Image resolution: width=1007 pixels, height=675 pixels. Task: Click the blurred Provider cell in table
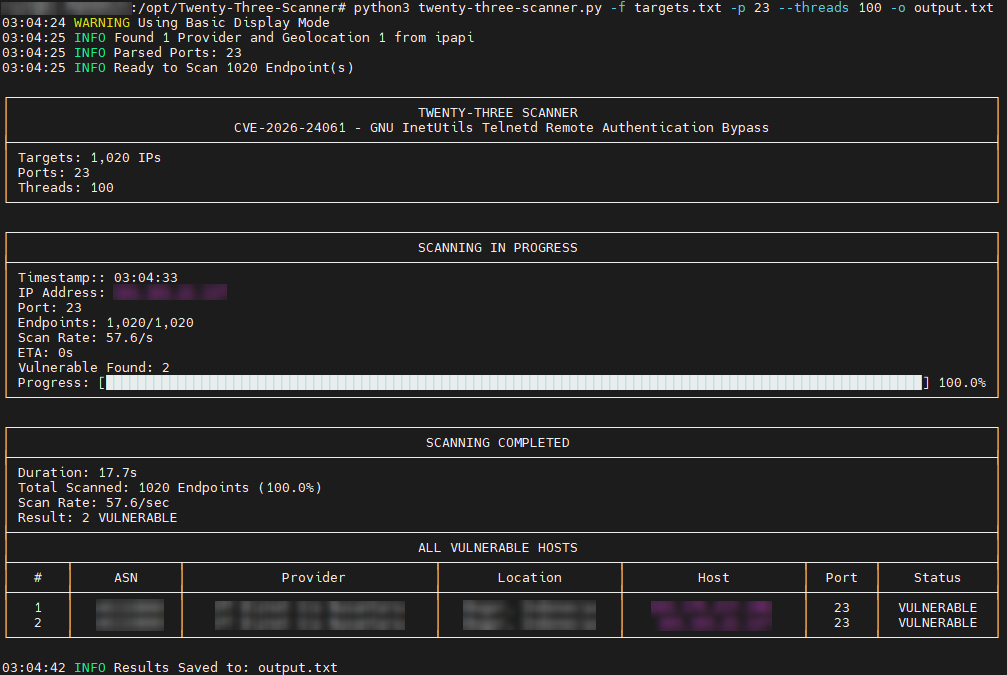click(310, 615)
